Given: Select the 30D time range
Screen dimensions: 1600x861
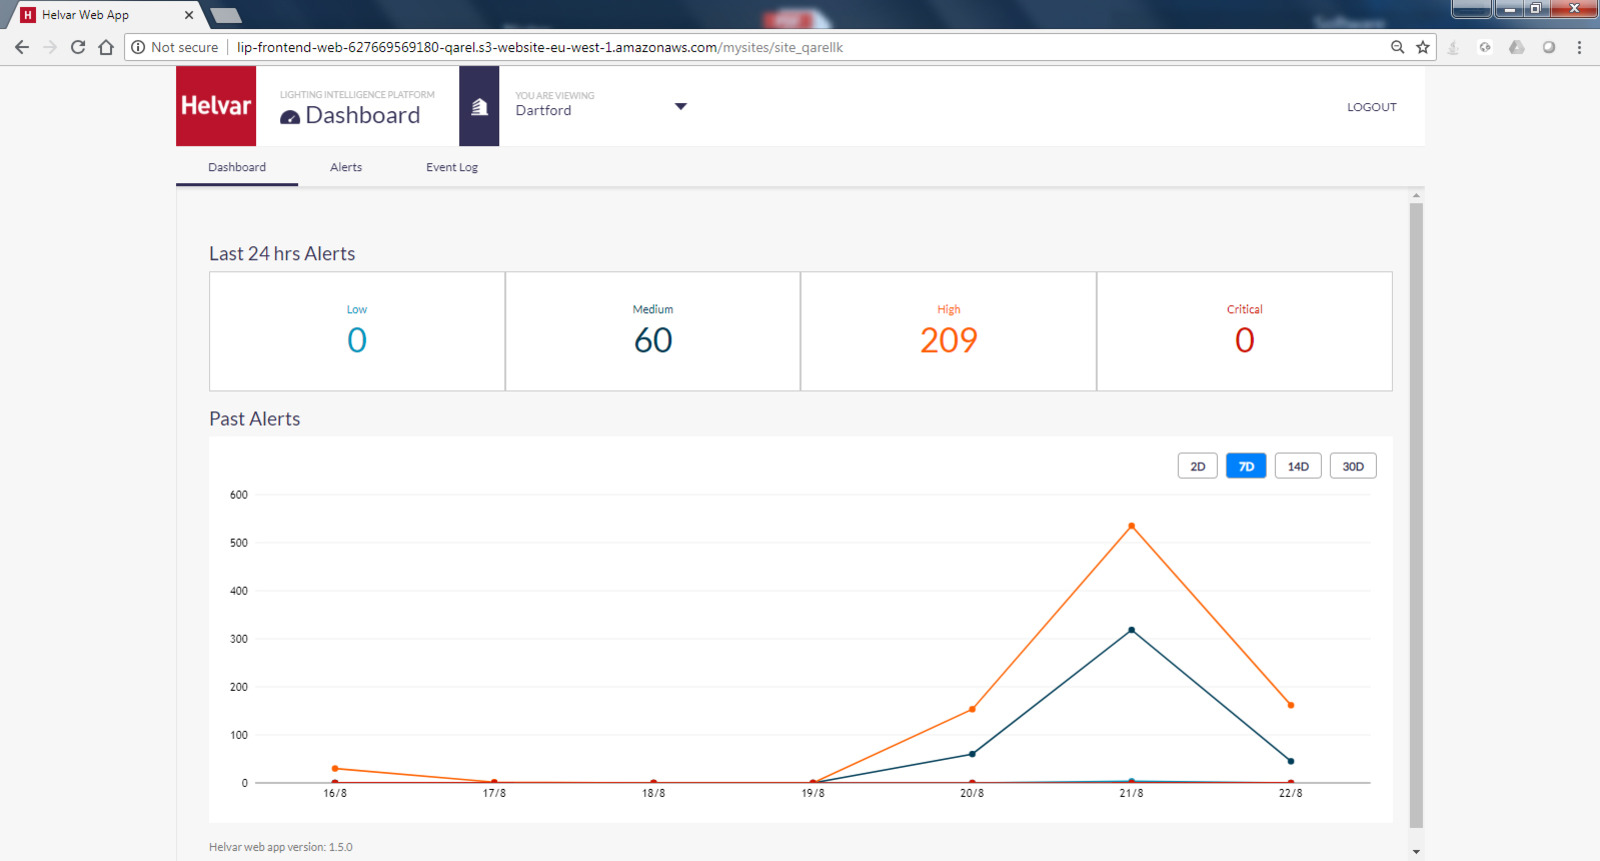Looking at the screenshot, I should [1353, 466].
